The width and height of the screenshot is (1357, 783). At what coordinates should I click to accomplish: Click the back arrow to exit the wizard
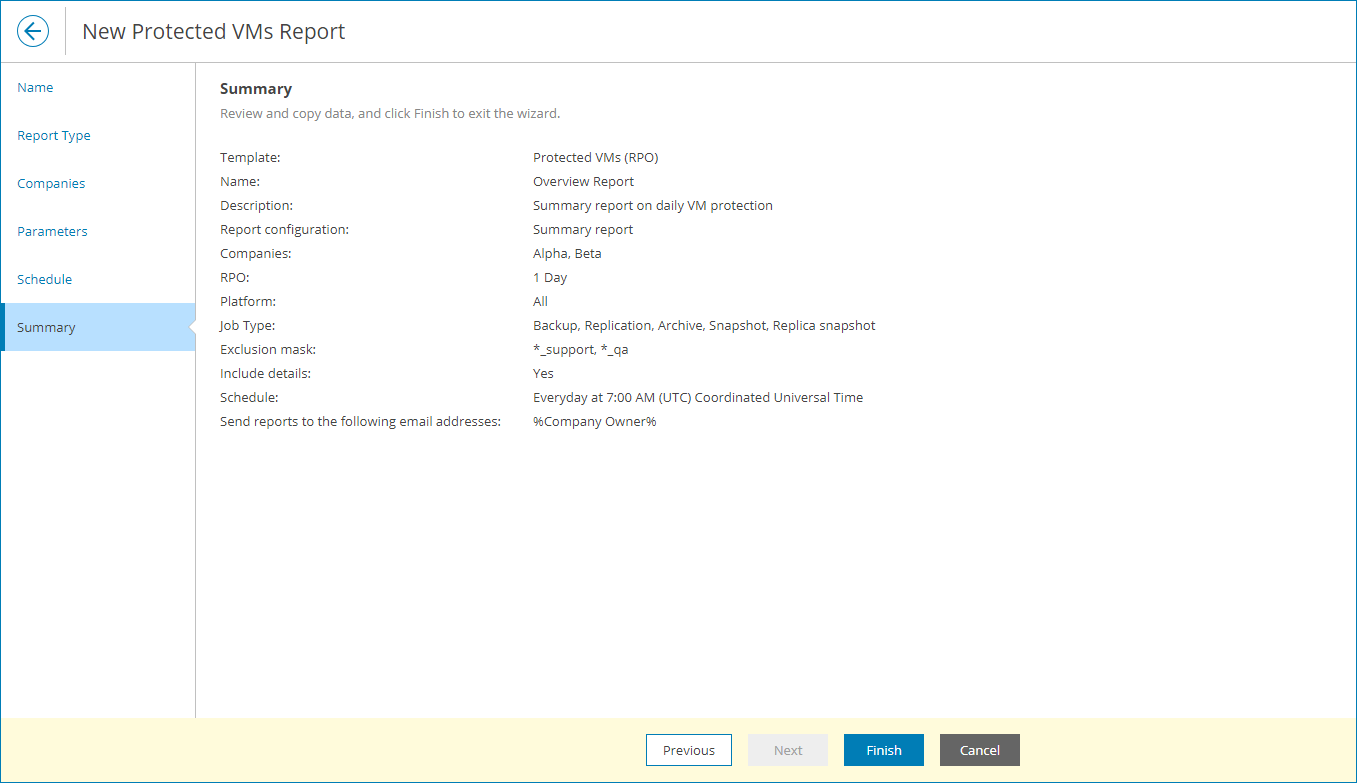(x=32, y=31)
